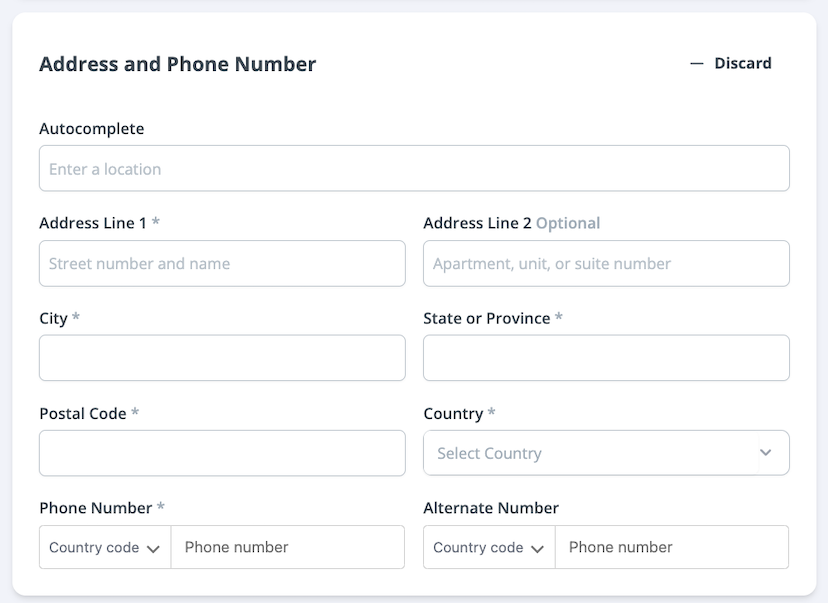Click the Phone Number entry field
The width and height of the screenshot is (828, 603).
tap(288, 548)
